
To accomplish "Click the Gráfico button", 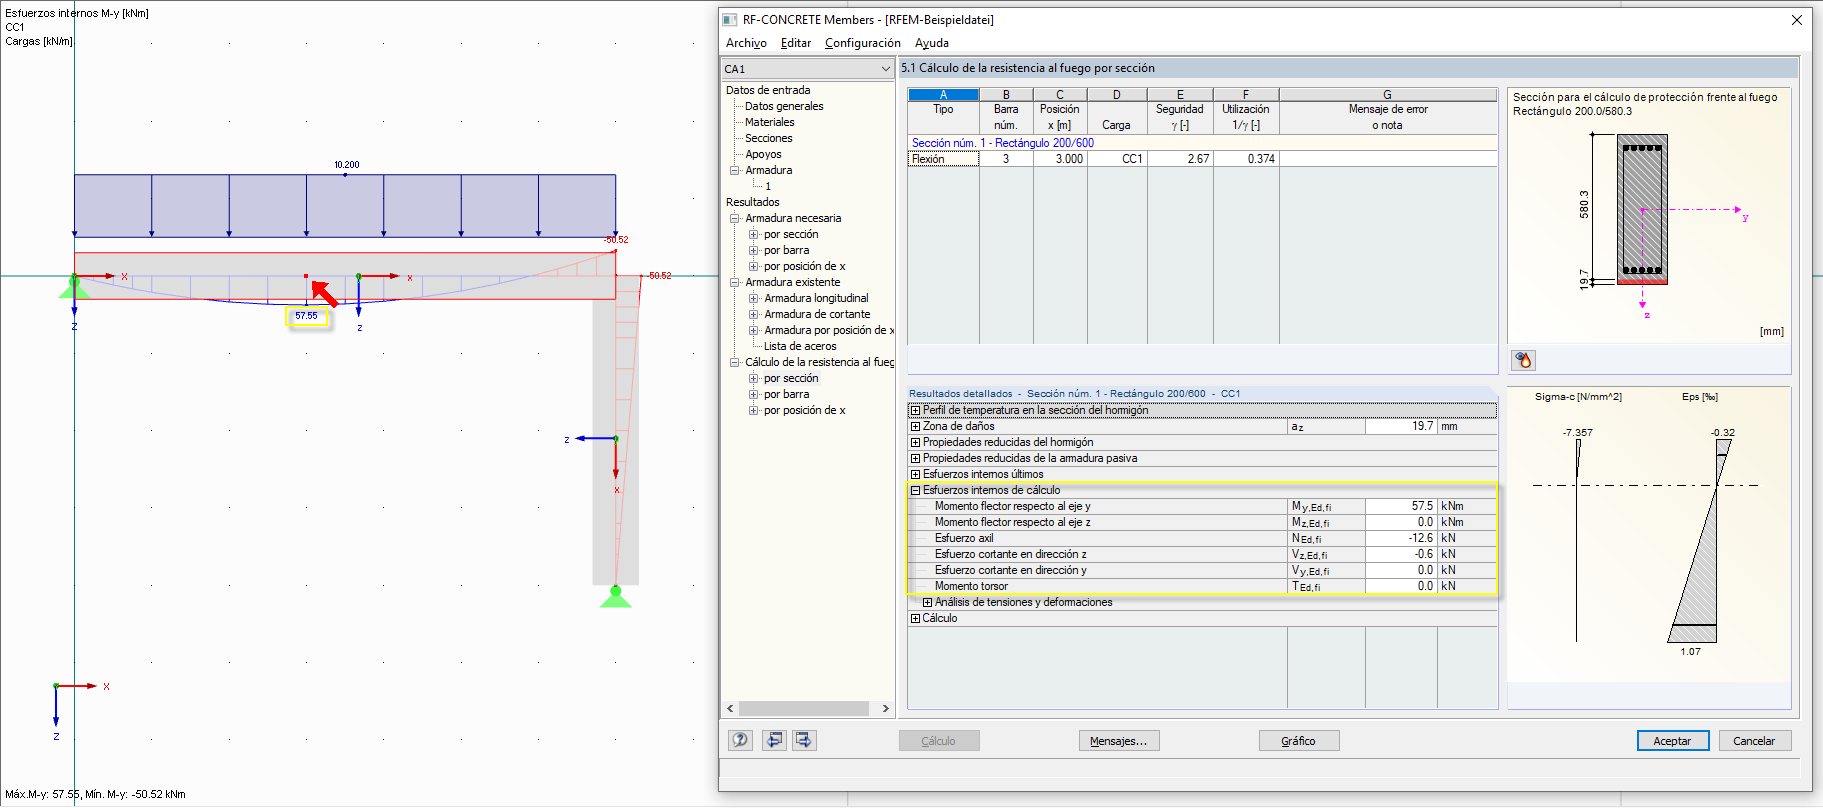I will click(1298, 741).
